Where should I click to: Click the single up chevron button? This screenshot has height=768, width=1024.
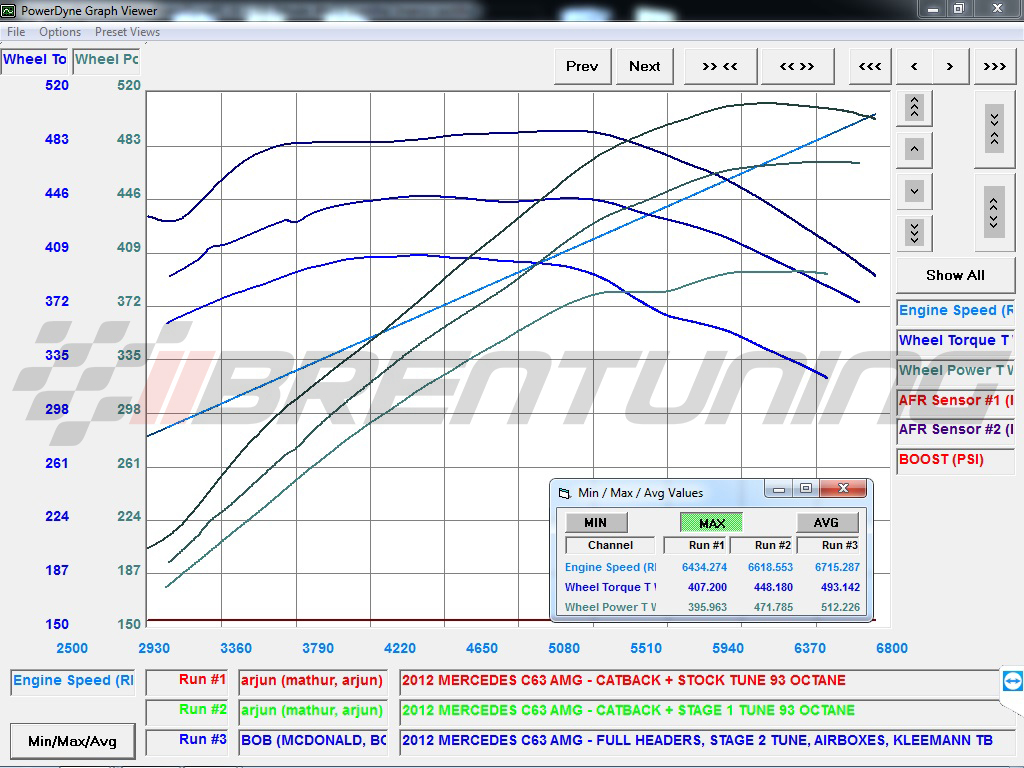click(914, 150)
